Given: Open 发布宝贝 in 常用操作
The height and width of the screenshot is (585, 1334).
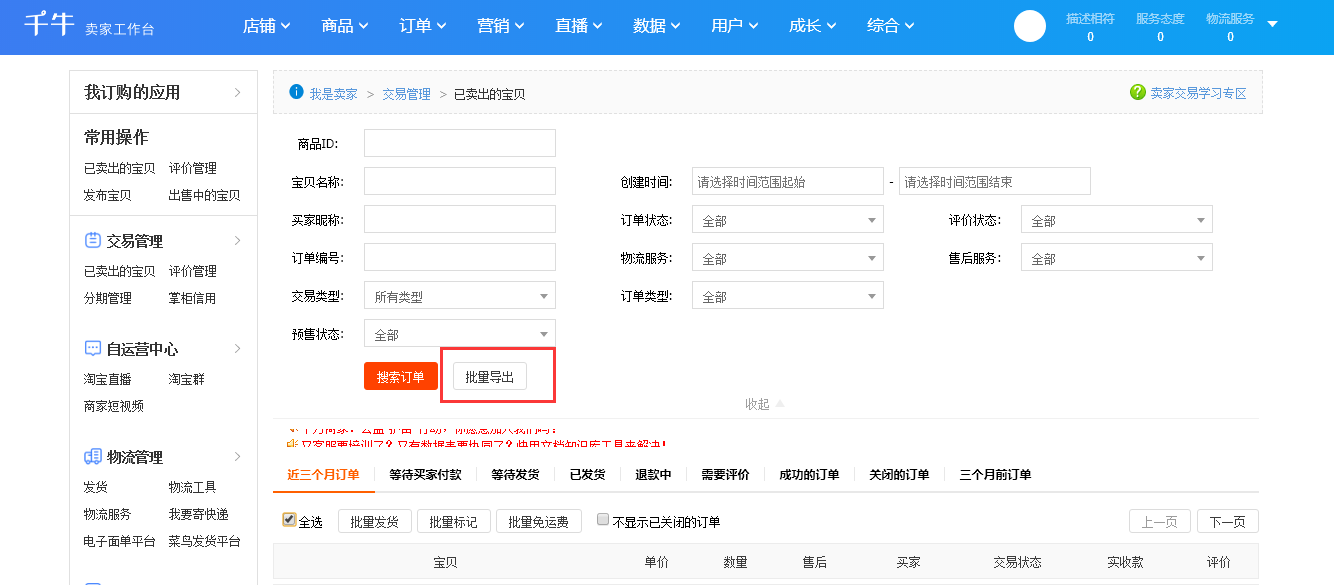Looking at the screenshot, I should [x=108, y=195].
